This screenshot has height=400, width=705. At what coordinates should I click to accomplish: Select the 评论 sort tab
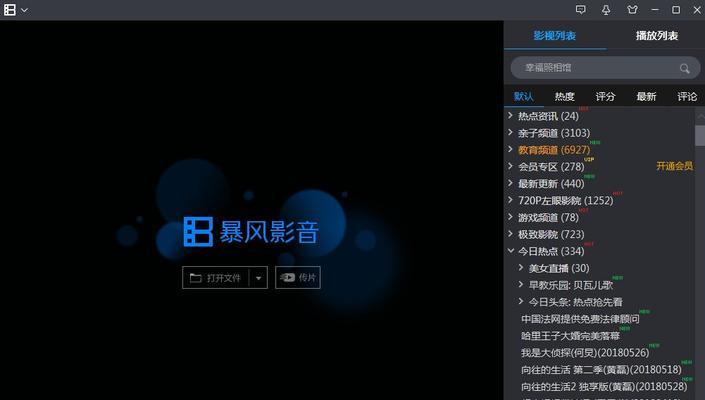(x=687, y=96)
